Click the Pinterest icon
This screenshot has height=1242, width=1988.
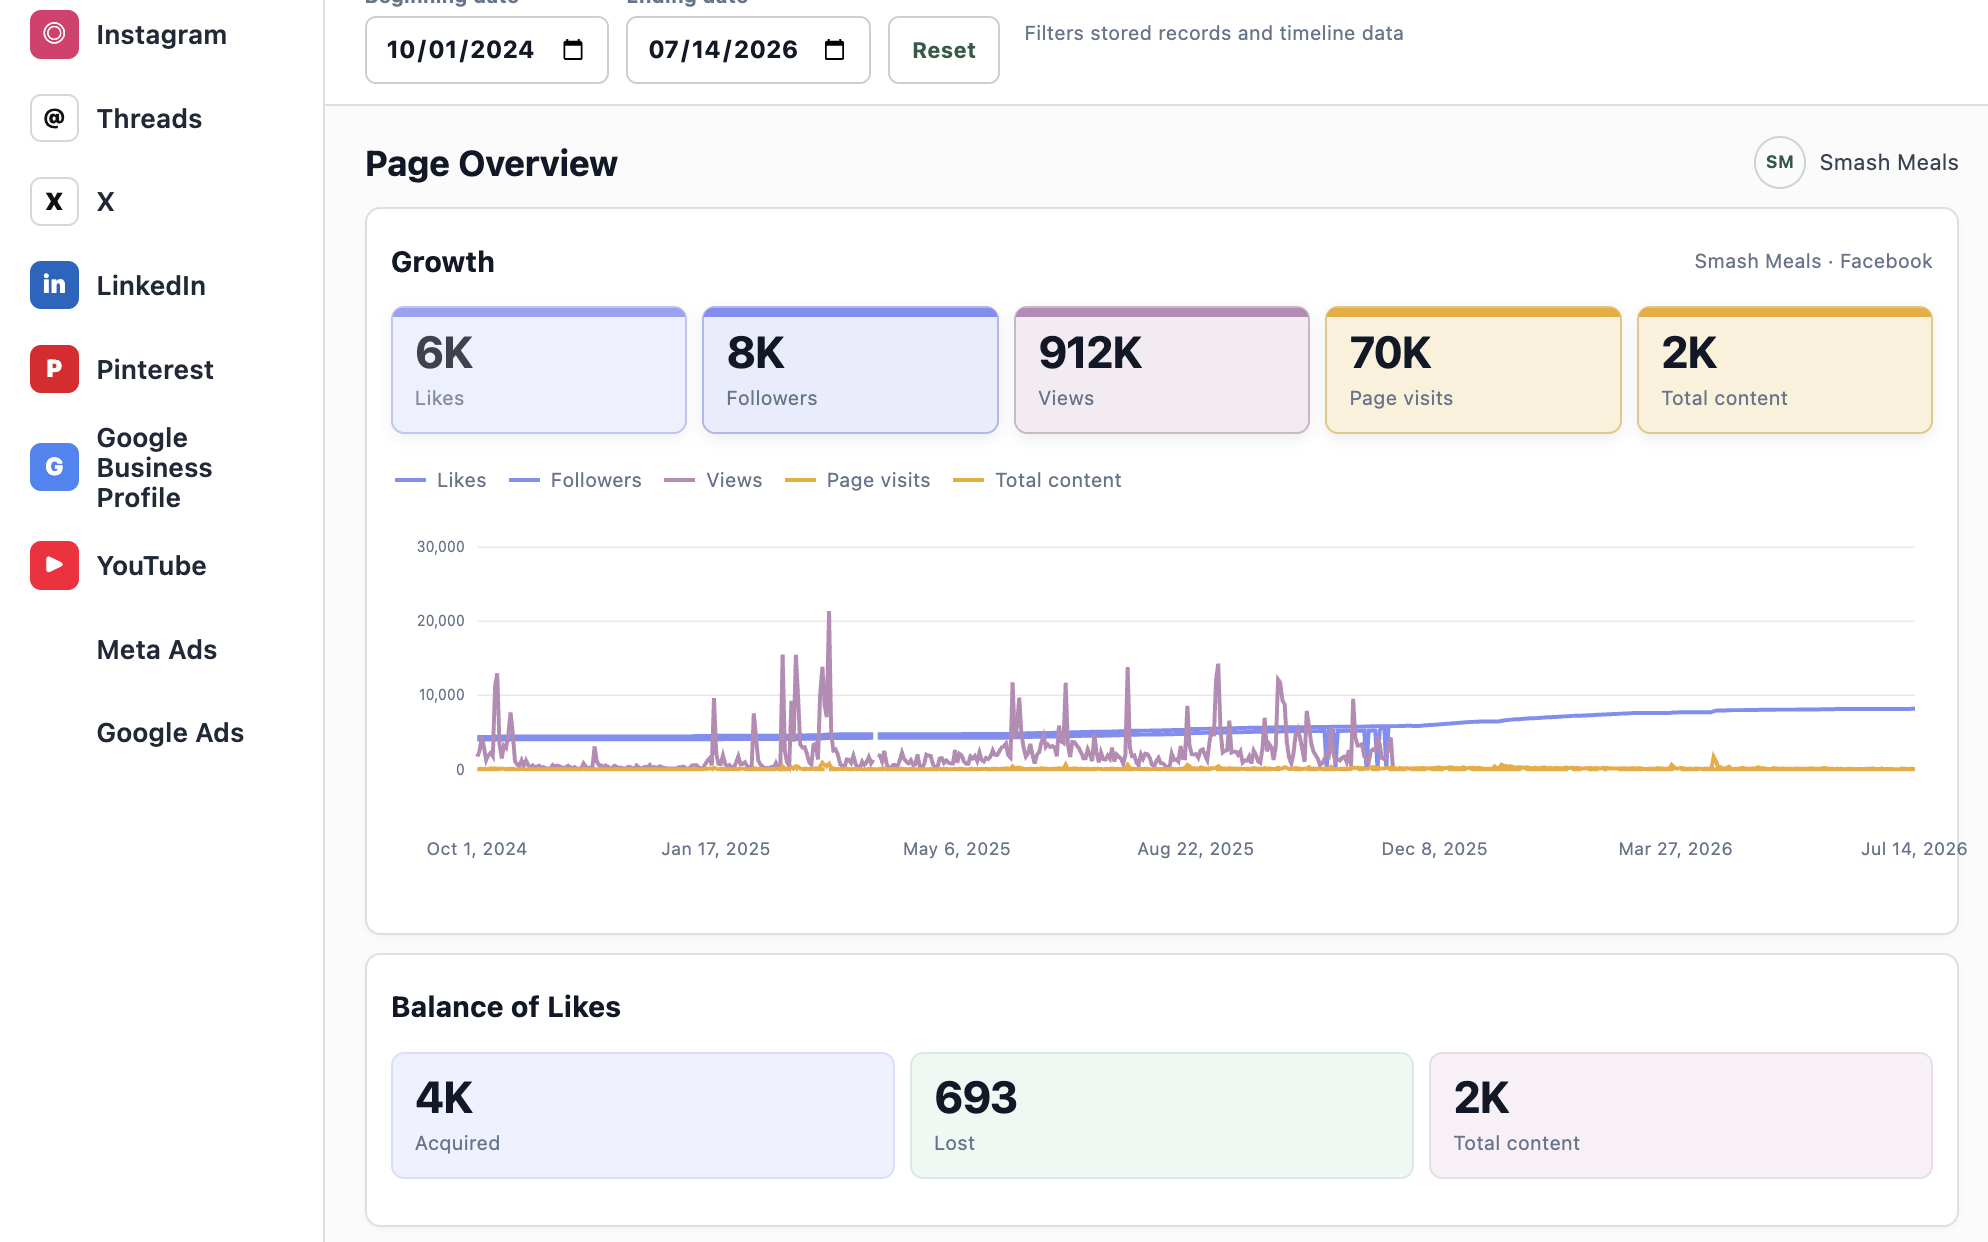(54, 369)
